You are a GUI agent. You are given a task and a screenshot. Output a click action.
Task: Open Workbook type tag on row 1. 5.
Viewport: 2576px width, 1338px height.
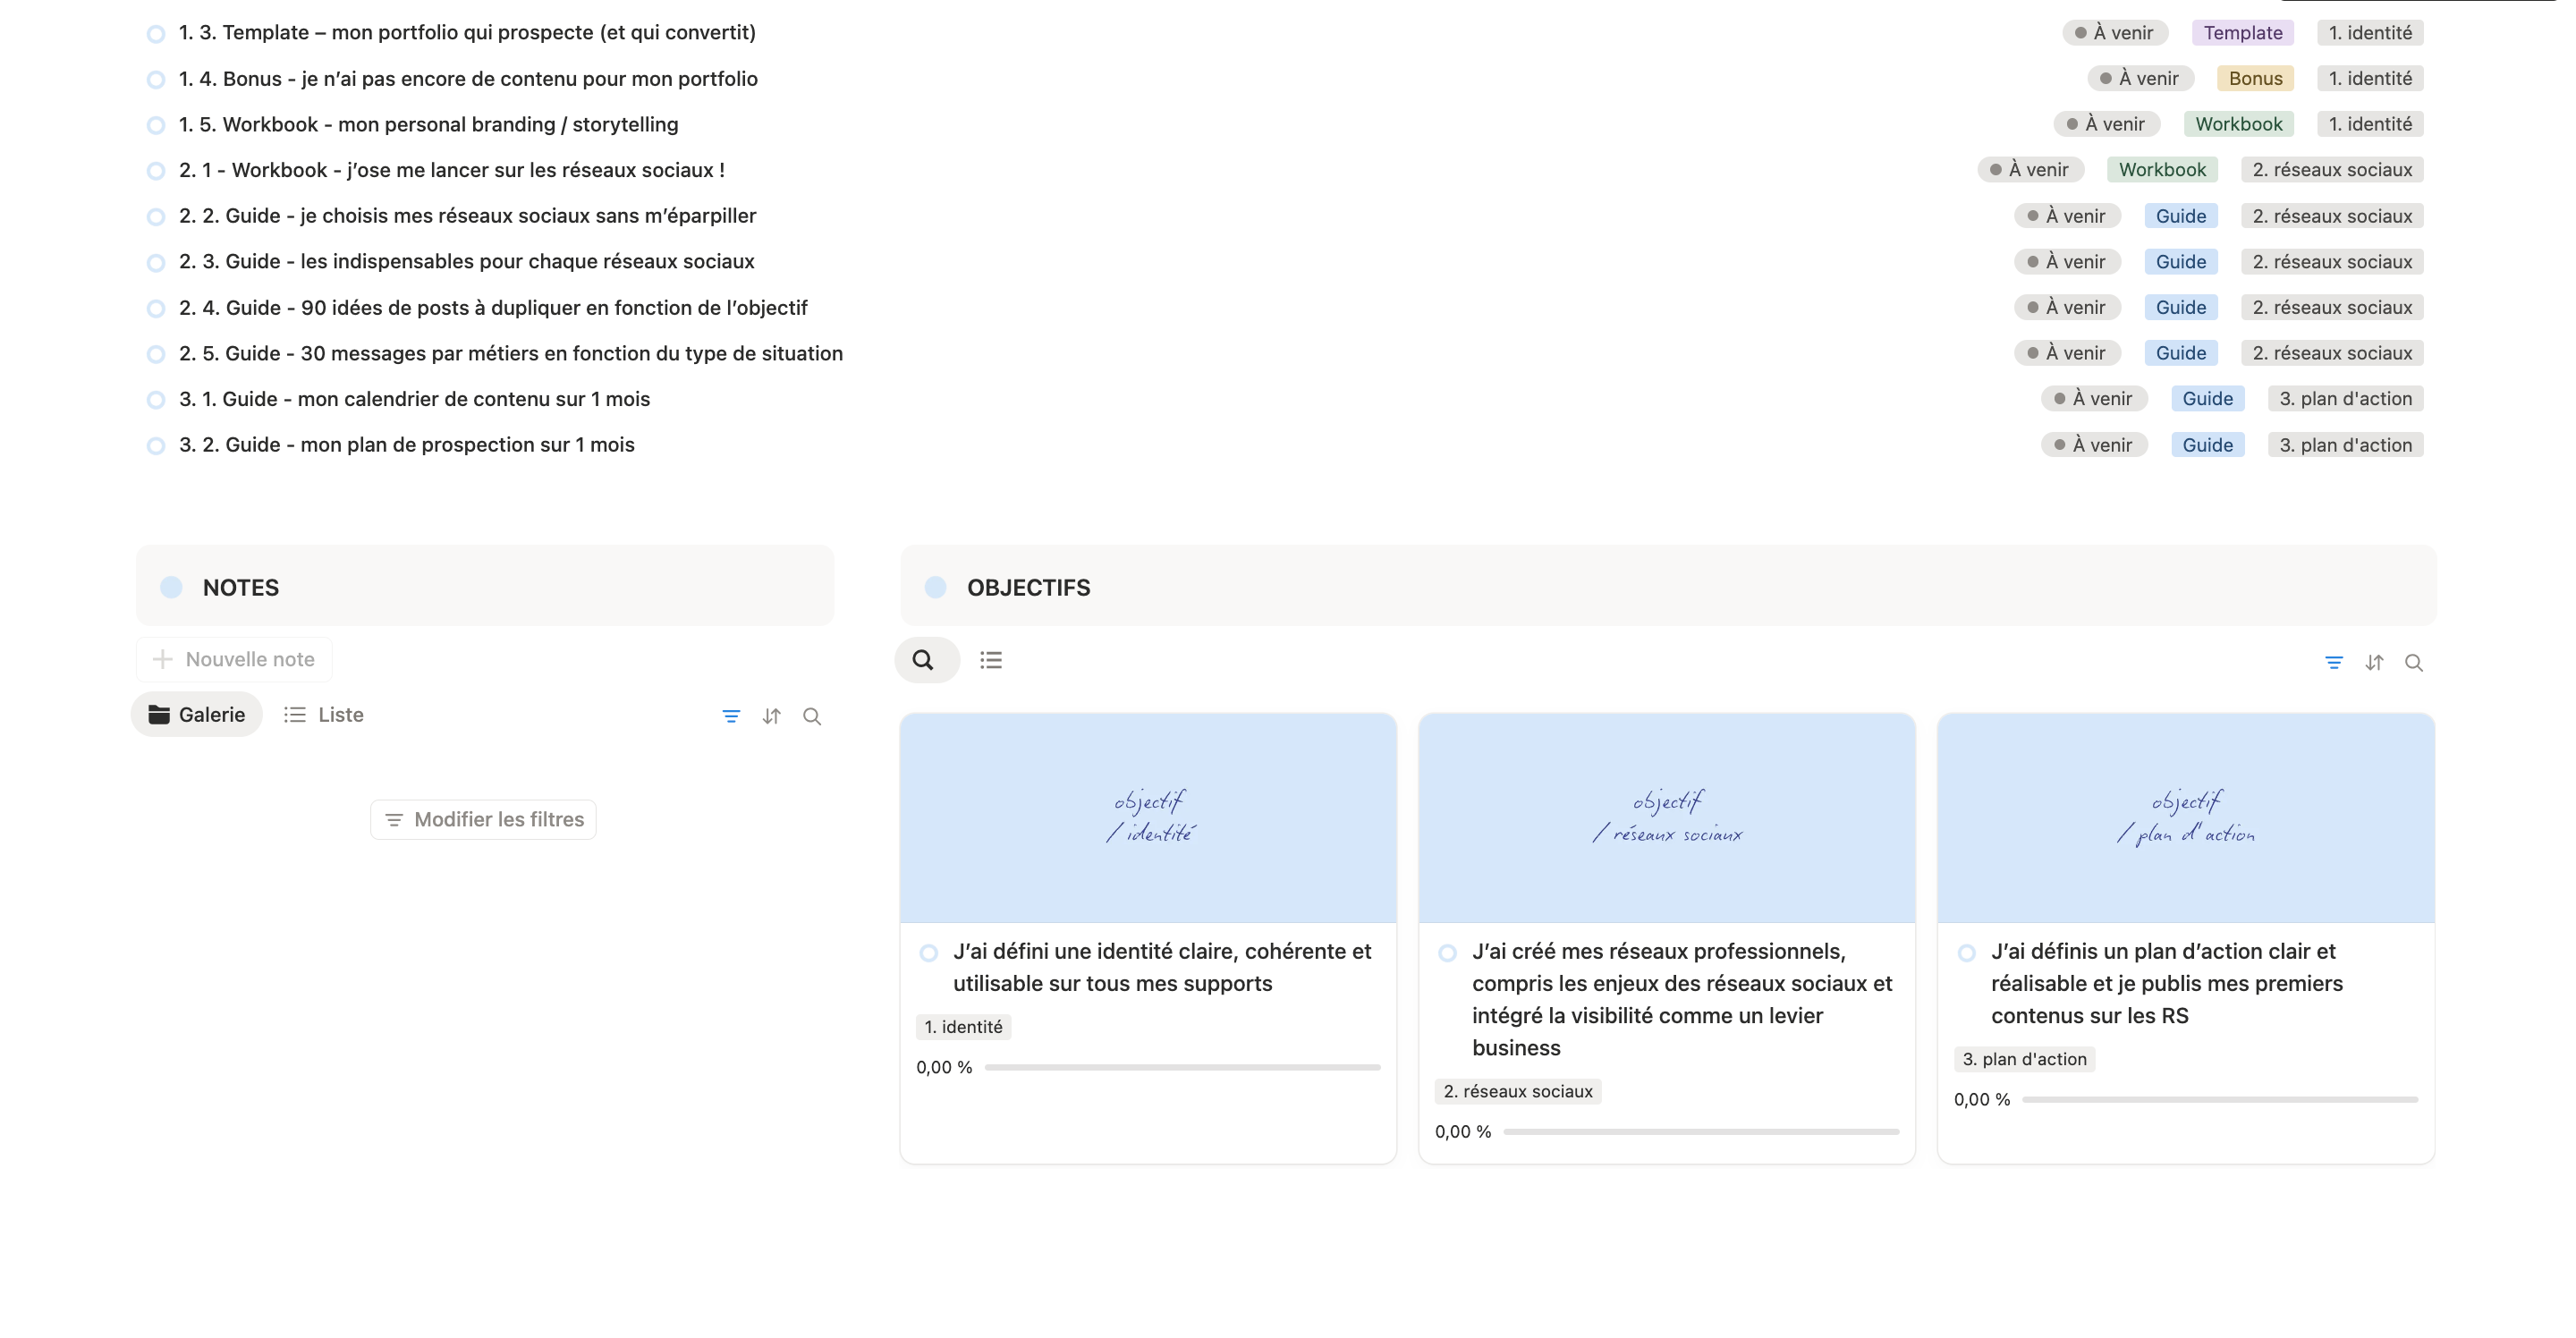(x=2238, y=124)
